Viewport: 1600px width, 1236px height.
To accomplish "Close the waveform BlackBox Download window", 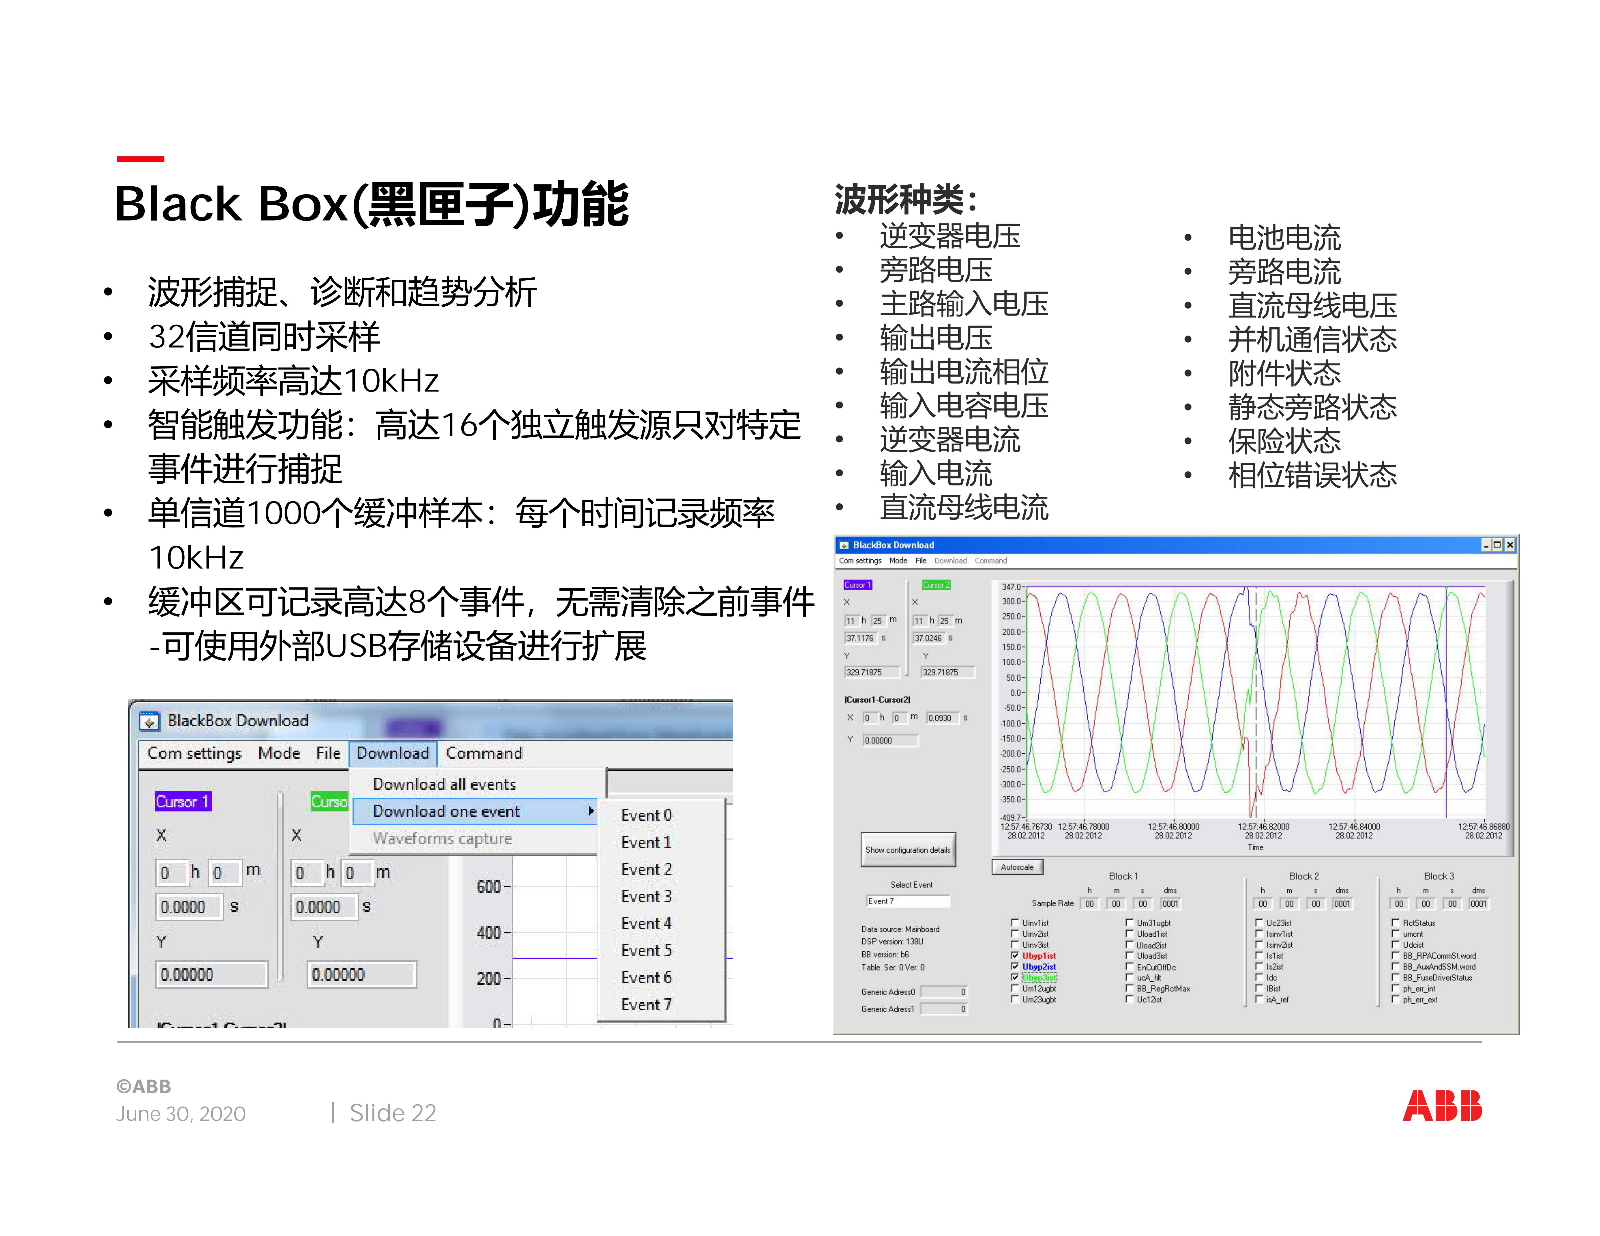I will [1510, 545].
